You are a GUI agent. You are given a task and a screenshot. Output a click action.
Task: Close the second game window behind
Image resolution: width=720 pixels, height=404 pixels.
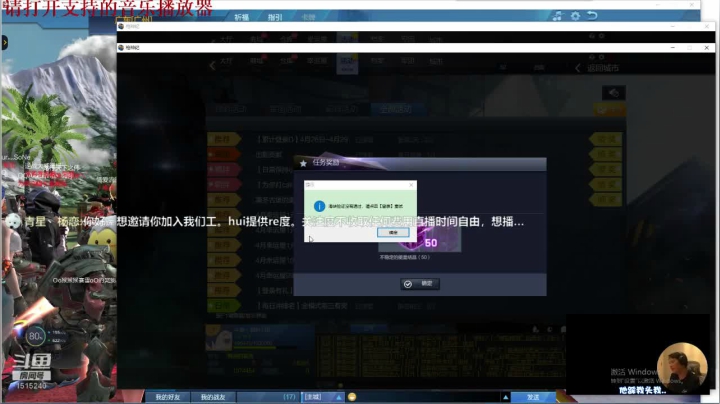click(707, 27)
